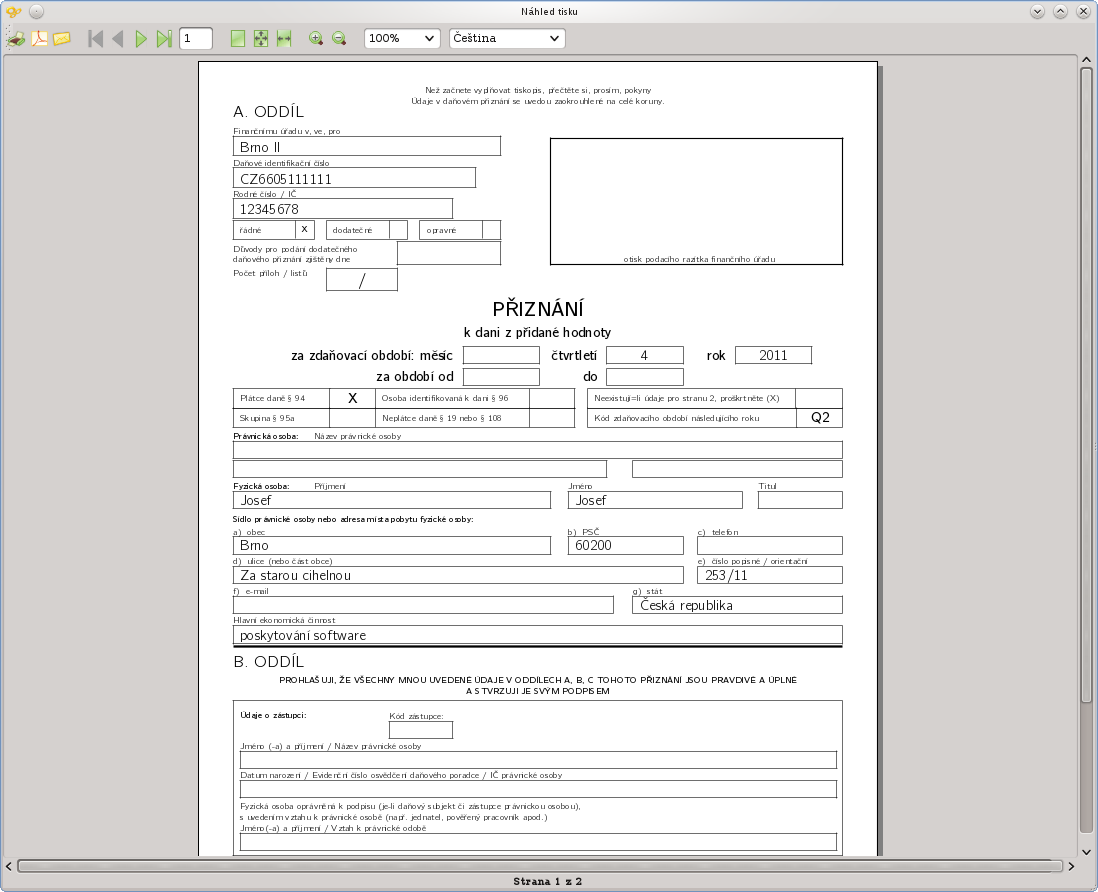Click the PSČ value '60200'
This screenshot has height=892, width=1098.
[x=593, y=545]
